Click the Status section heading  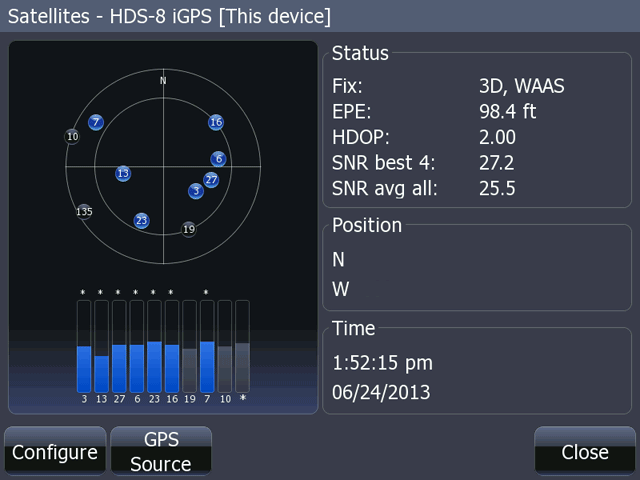(360, 53)
